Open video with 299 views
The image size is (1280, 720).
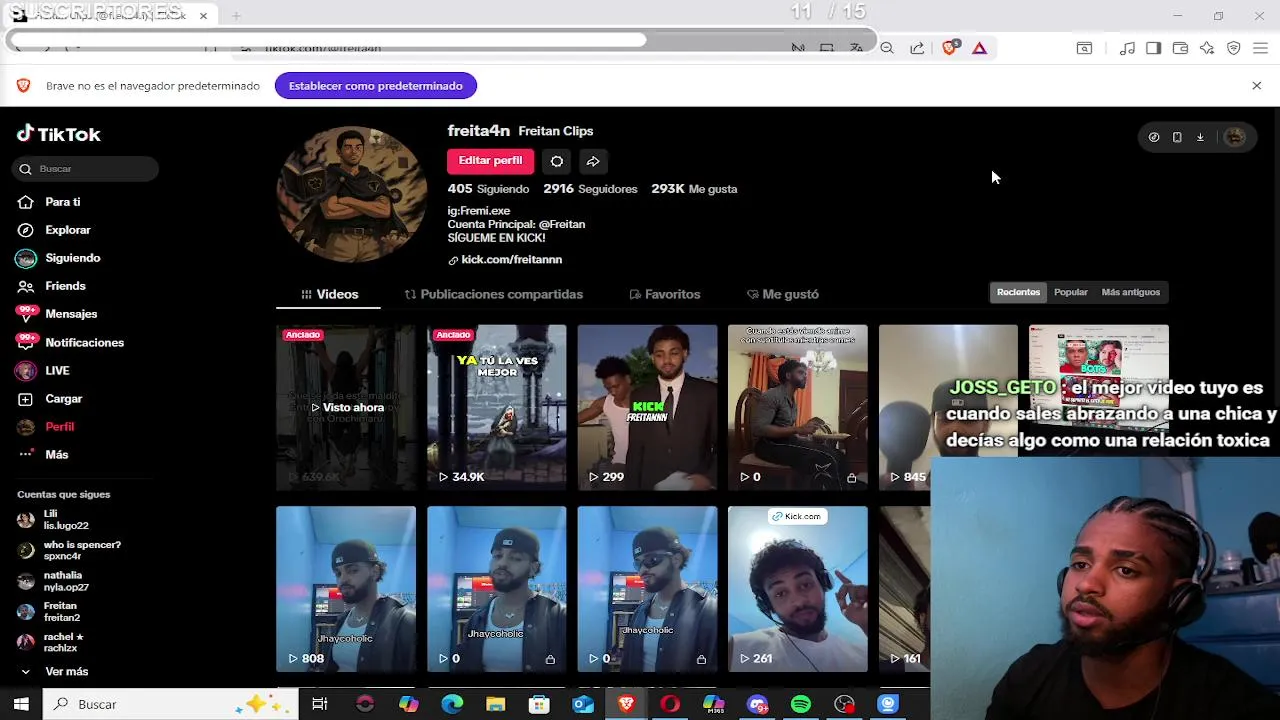pyautogui.click(x=647, y=407)
